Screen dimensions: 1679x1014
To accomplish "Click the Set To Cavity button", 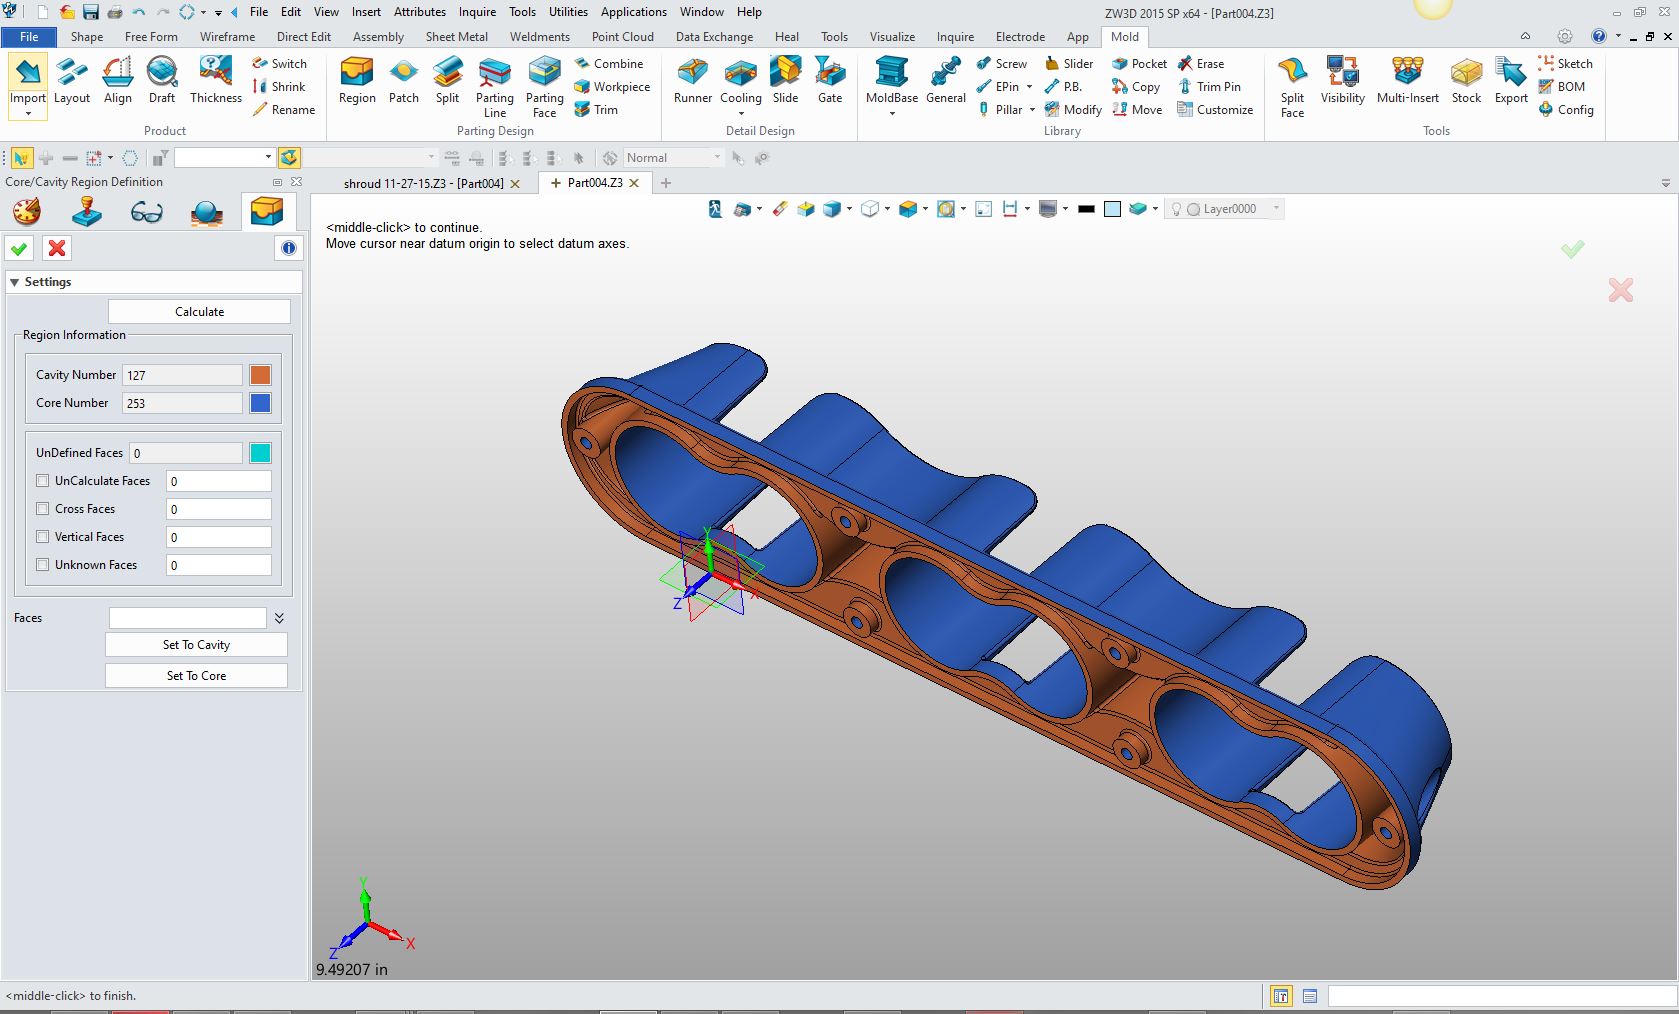I will tap(196, 645).
